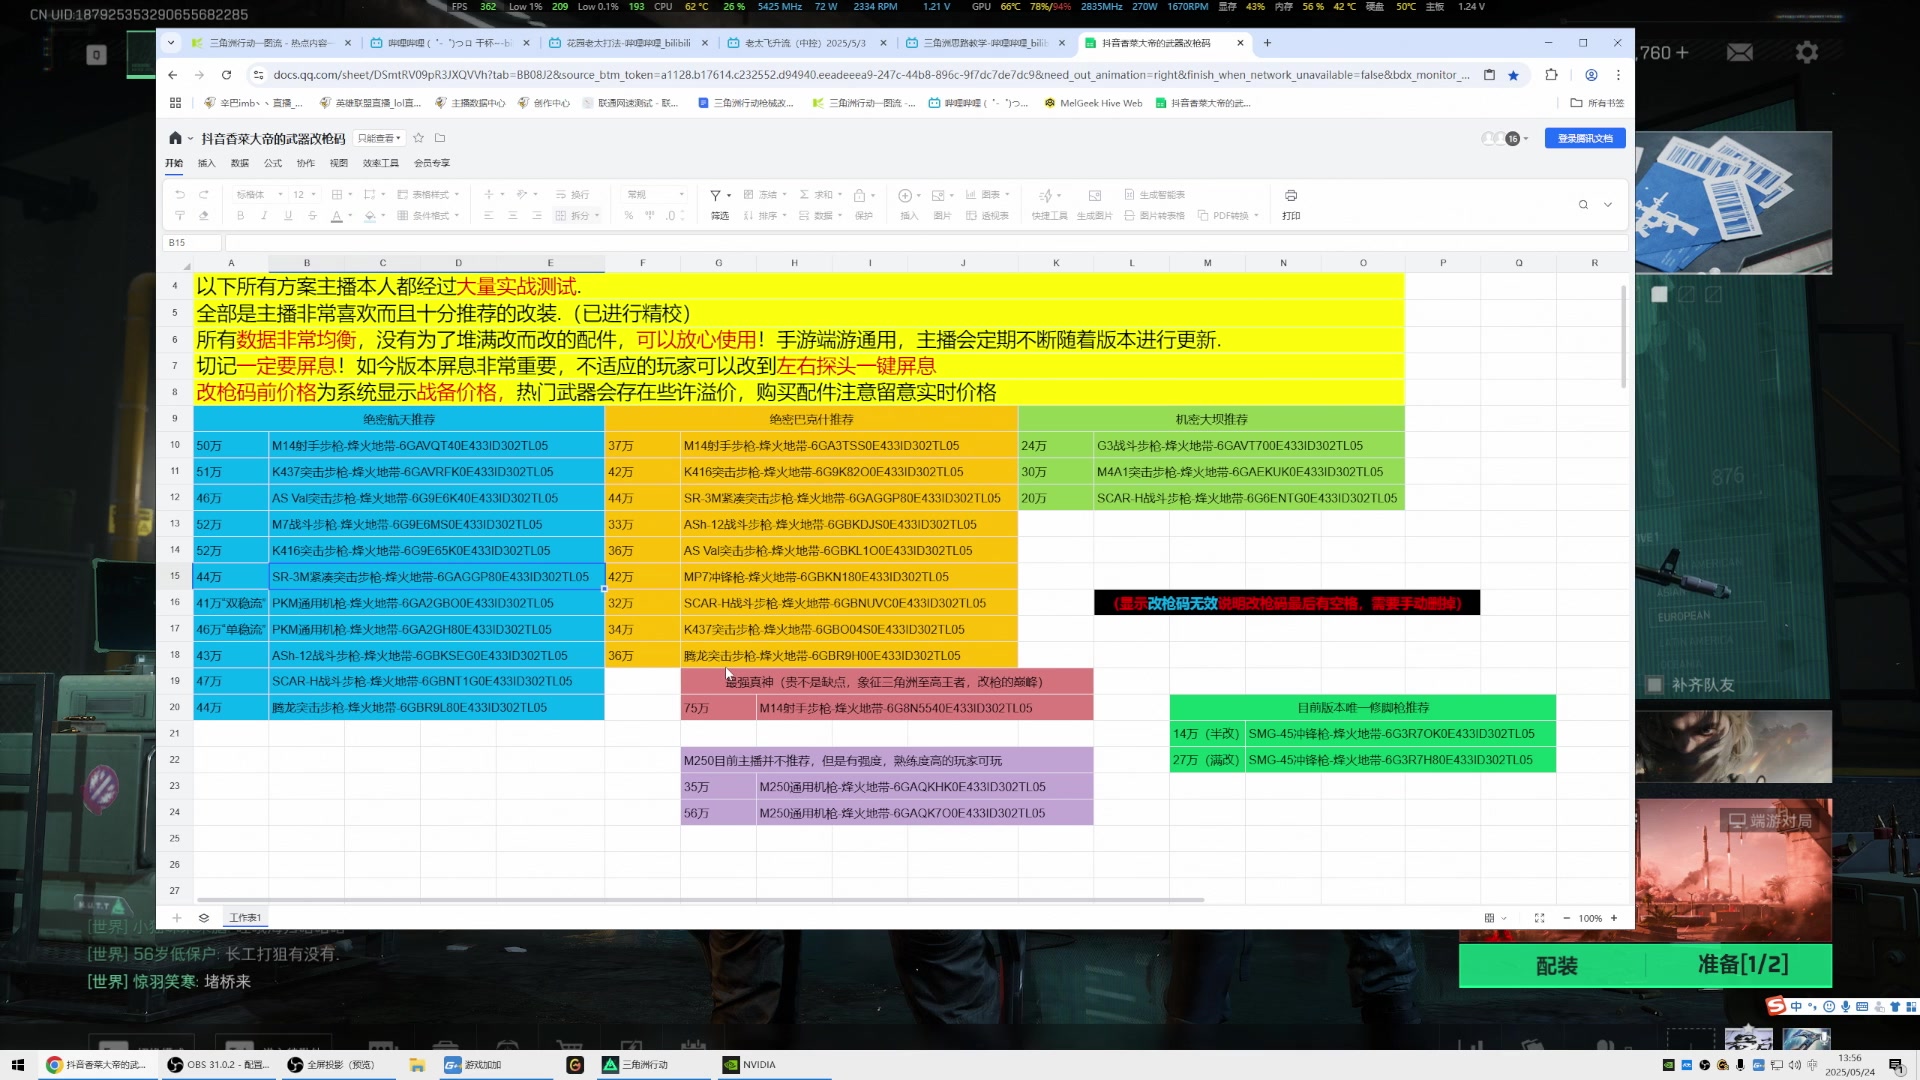Toggle underline formatting
The height and width of the screenshot is (1080, 1920).
(x=288, y=216)
